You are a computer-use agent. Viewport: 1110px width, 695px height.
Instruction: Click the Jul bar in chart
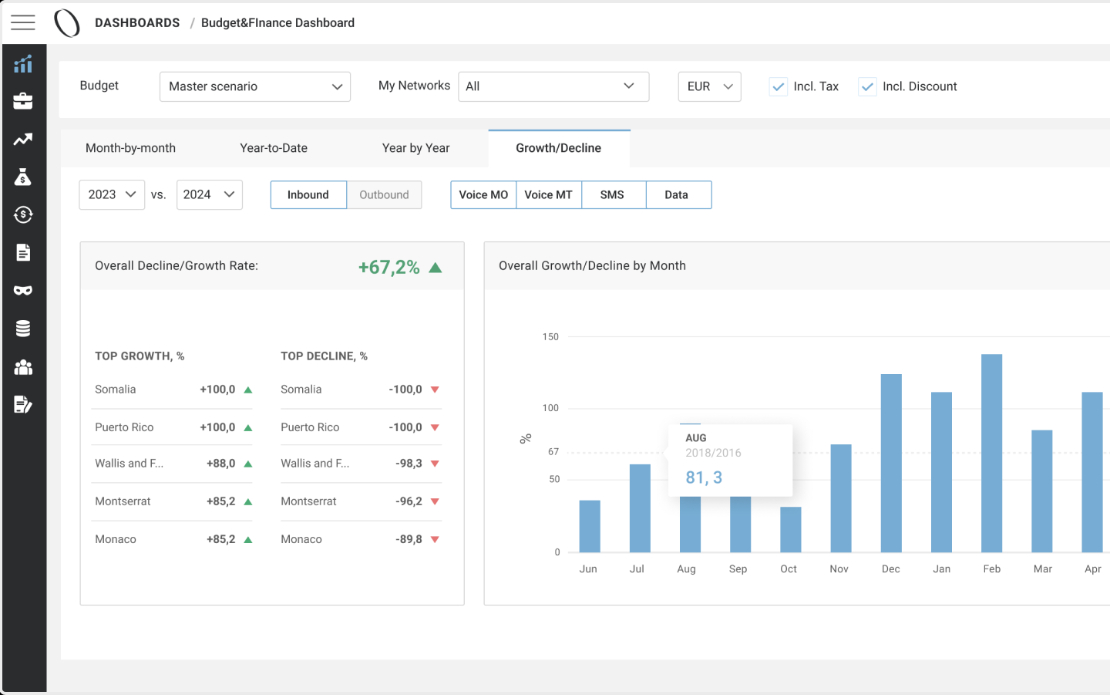[640, 508]
